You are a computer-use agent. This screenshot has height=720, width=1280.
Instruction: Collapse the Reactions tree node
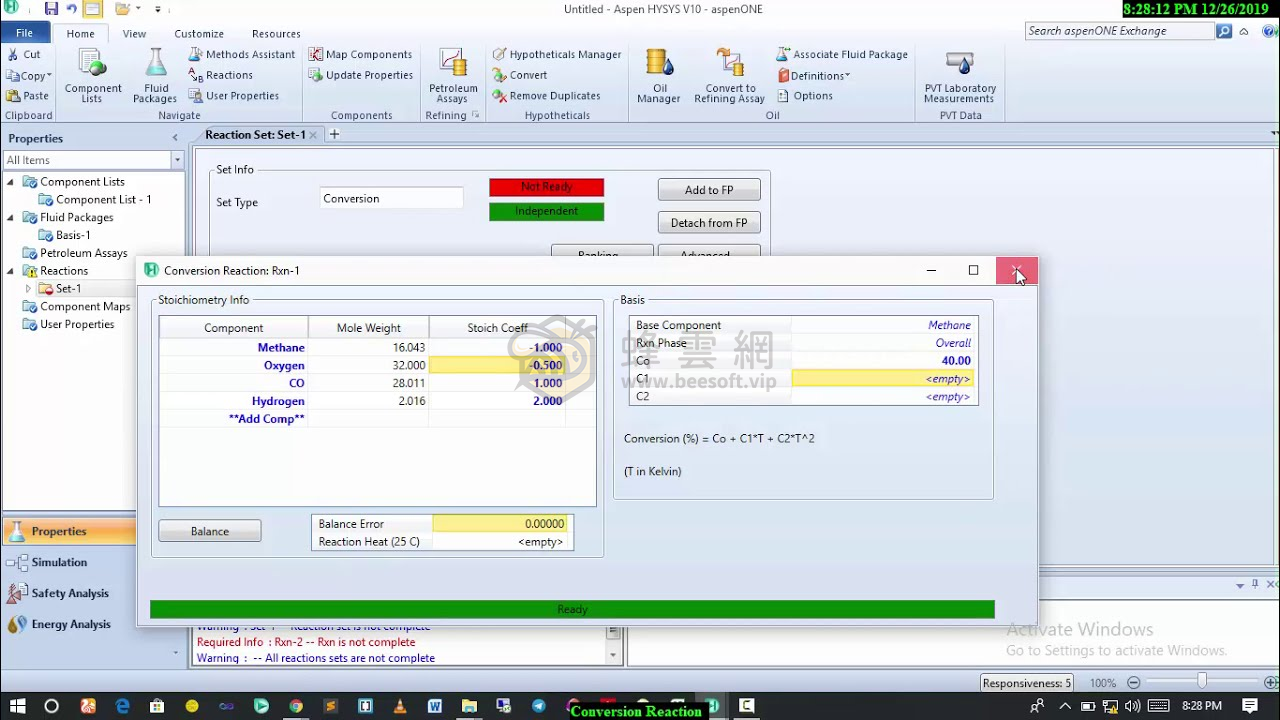click(x=10, y=271)
